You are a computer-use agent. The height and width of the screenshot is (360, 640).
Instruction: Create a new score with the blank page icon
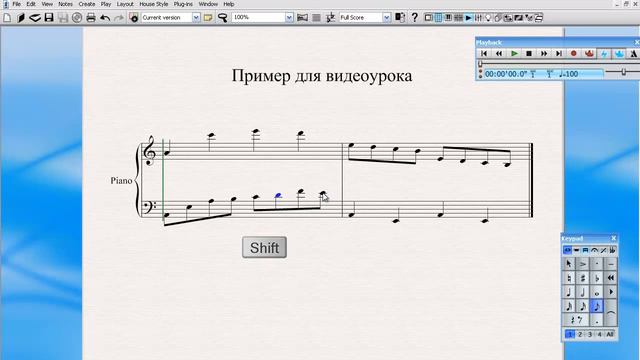(x=7, y=18)
